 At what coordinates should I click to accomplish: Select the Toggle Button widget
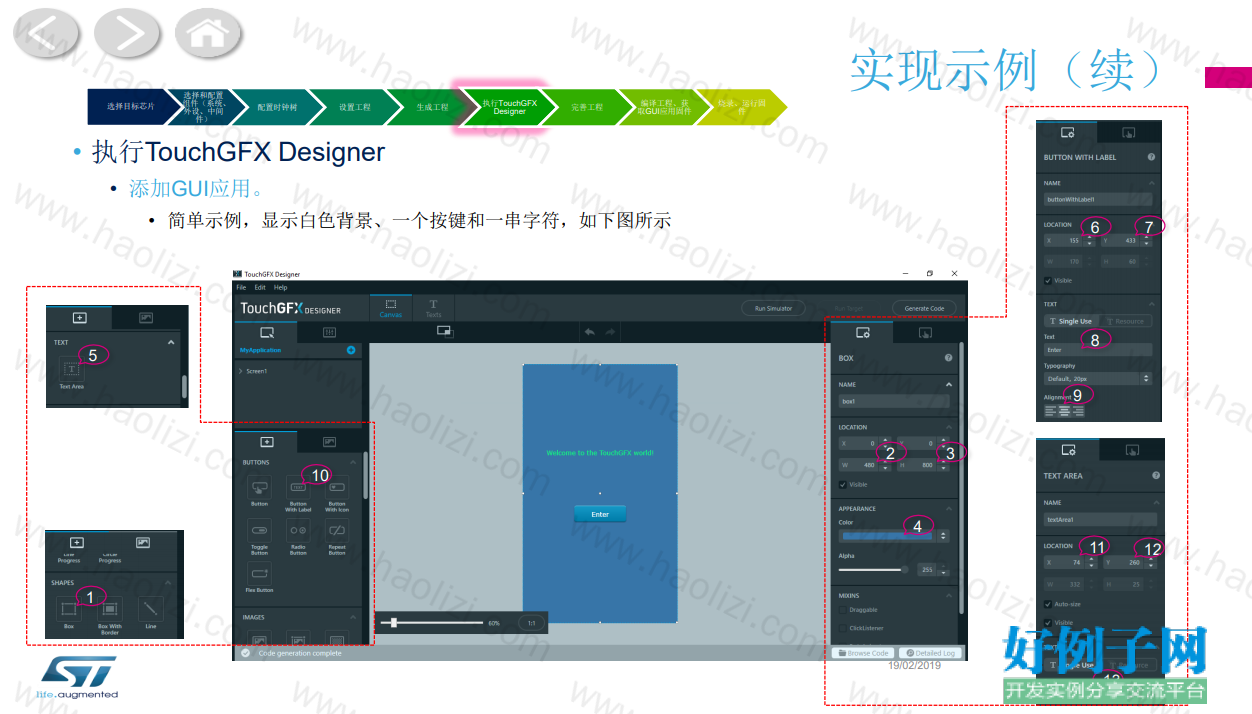260,530
